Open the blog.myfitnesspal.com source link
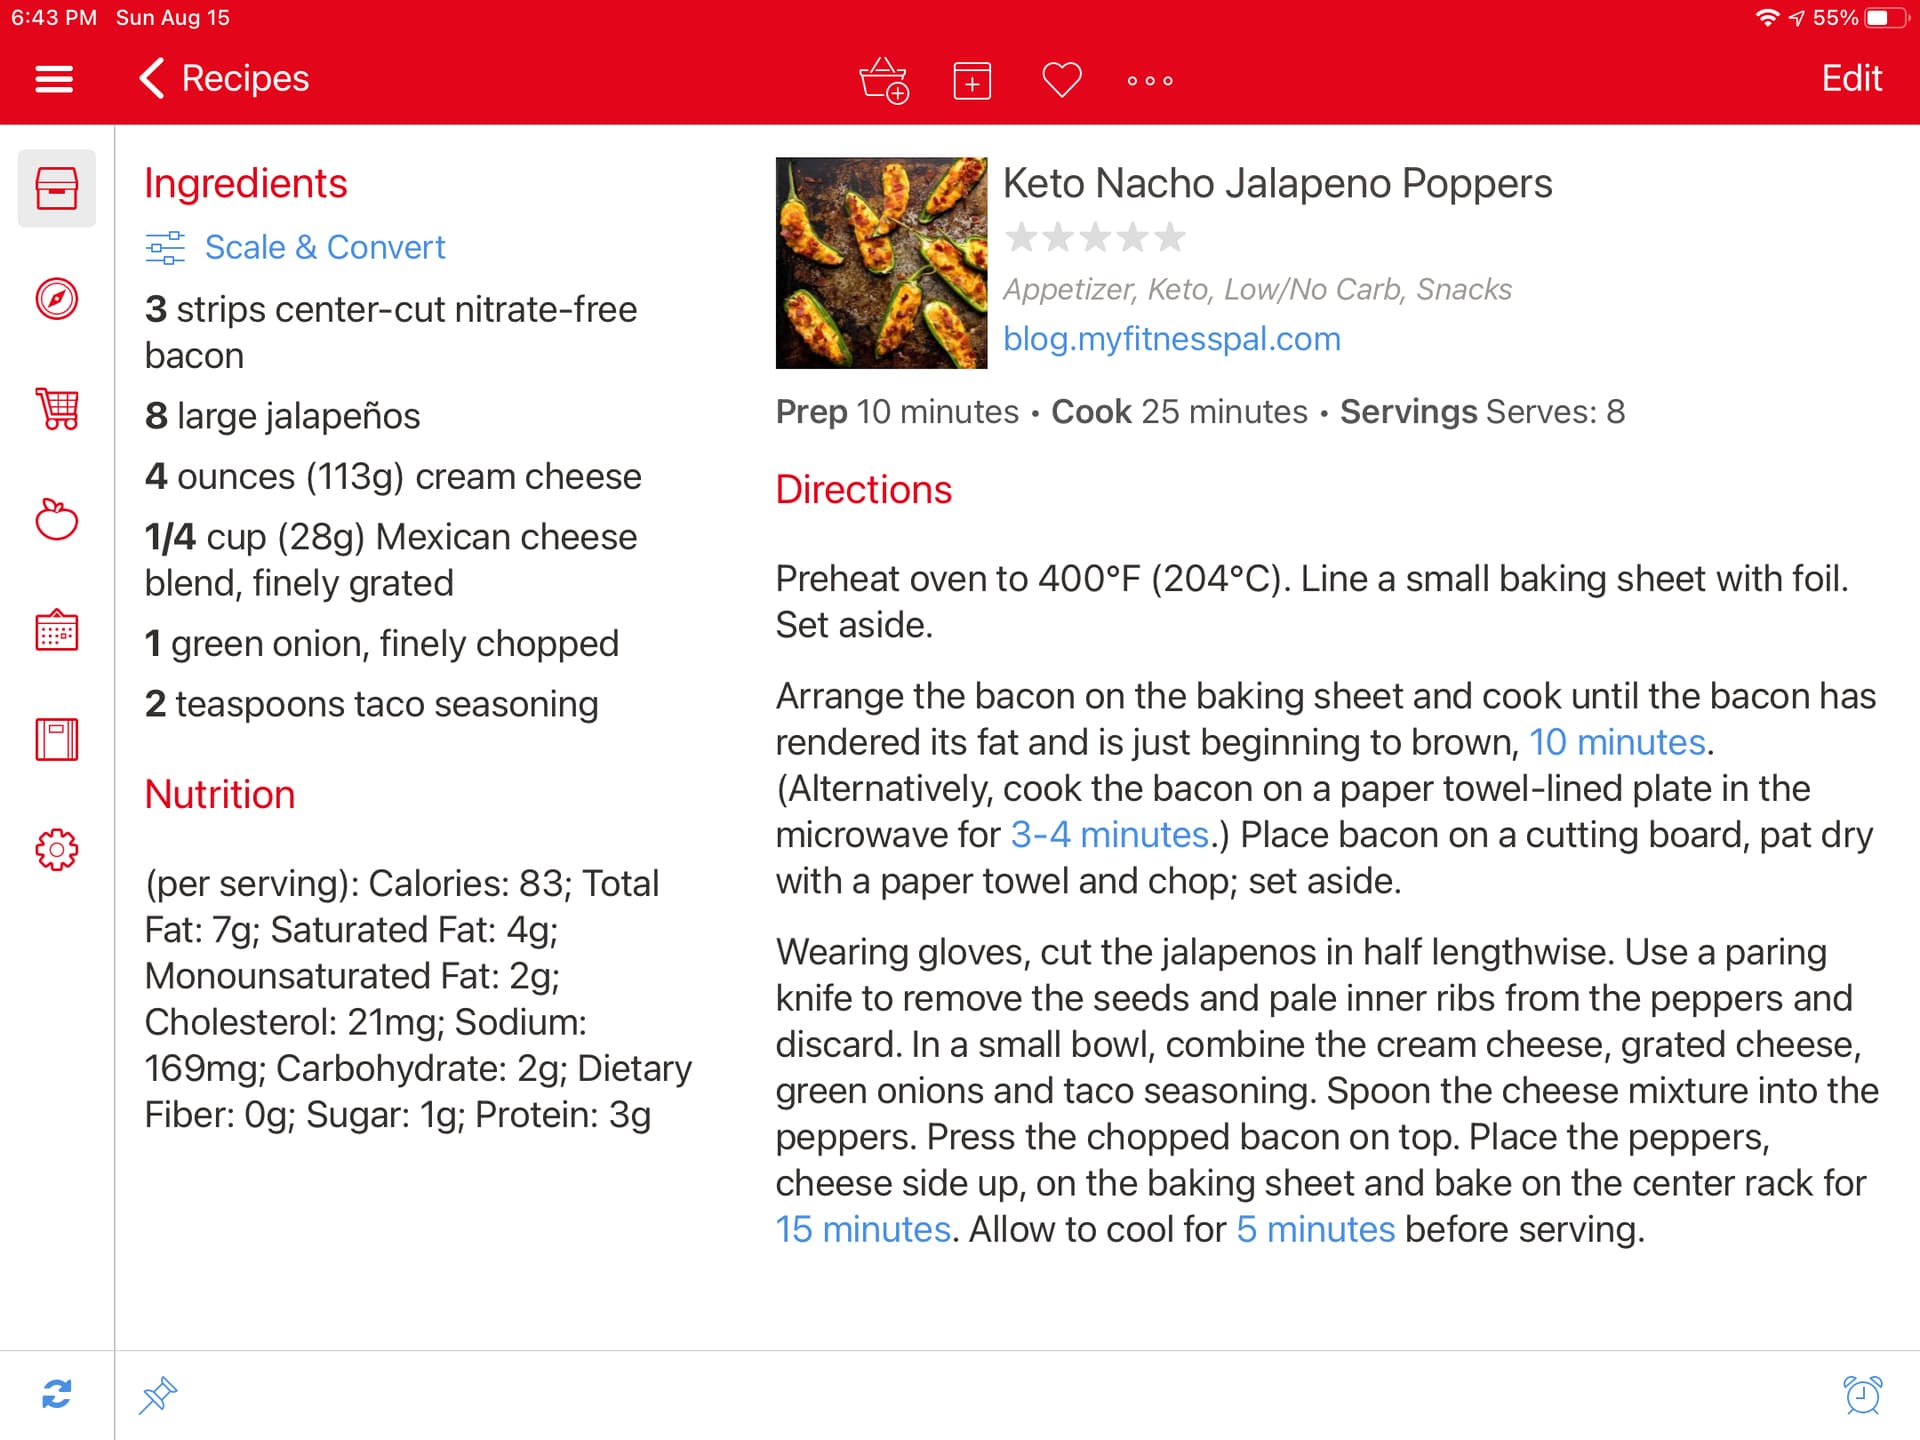Image resolution: width=1920 pixels, height=1440 pixels. tap(1171, 339)
